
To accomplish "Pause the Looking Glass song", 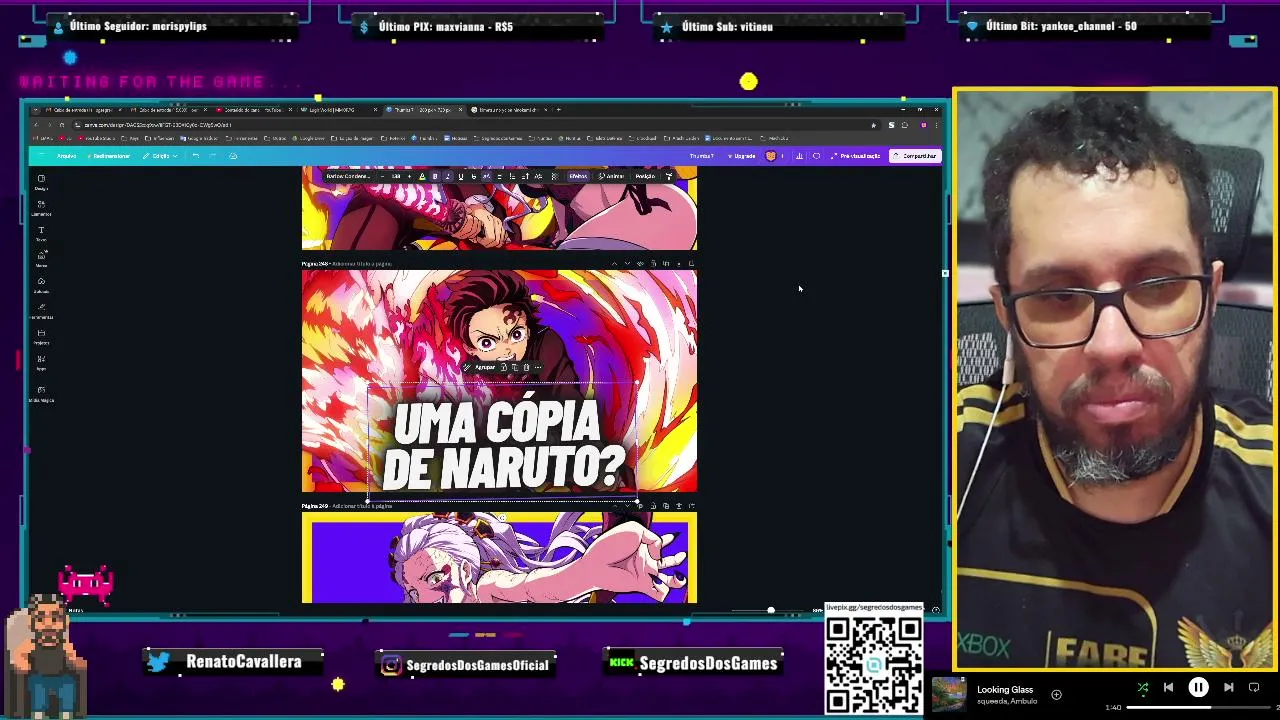I will (1198, 687).
